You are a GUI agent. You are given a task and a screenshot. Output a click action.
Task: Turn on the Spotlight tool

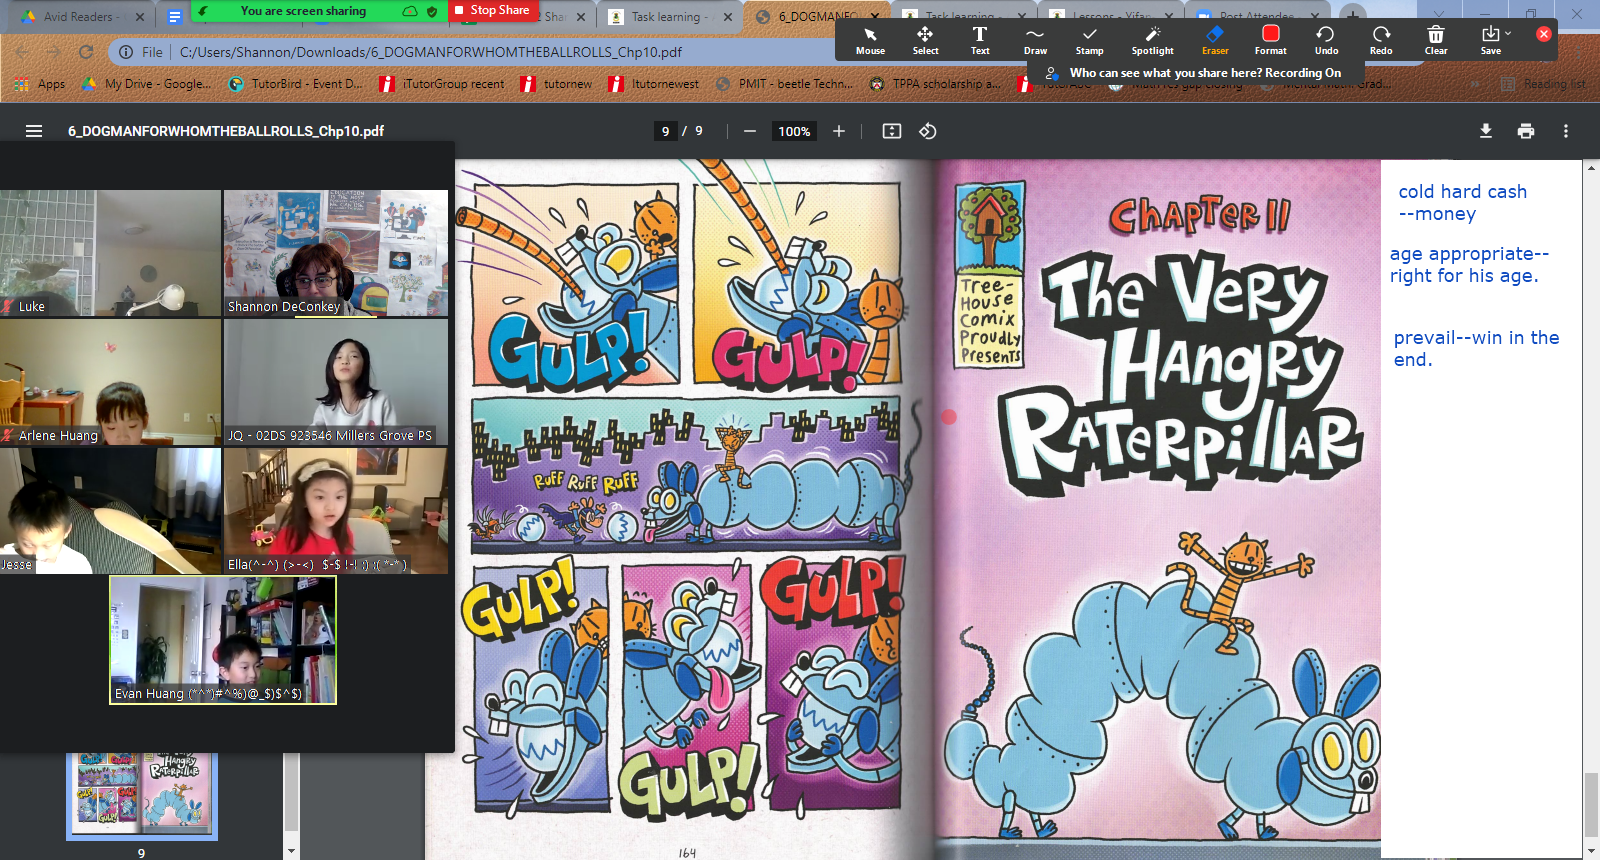(1152, 41)
